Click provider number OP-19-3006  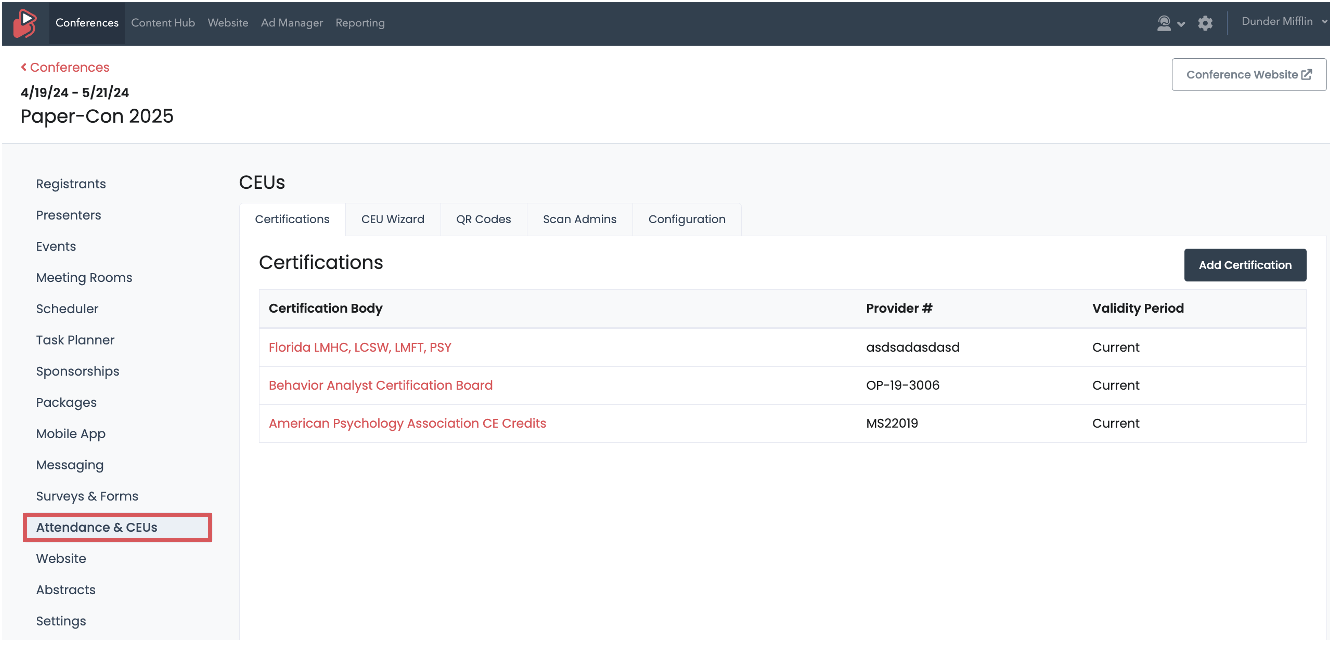tap(903, 386)
